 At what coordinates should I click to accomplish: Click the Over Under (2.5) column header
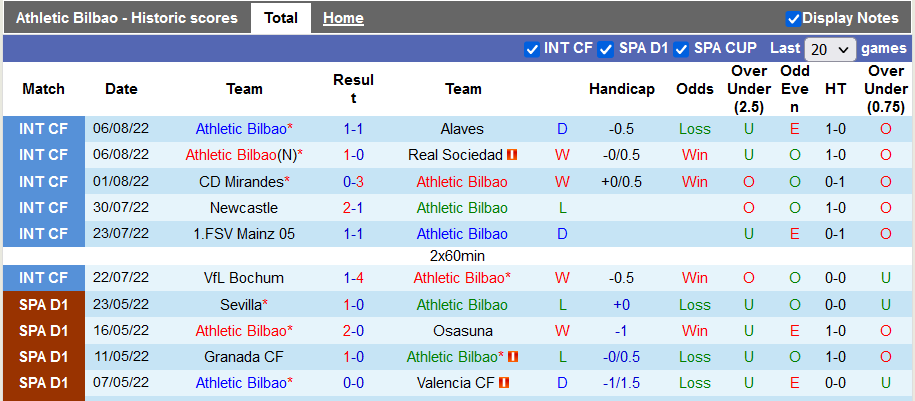(x=749, y=89)
